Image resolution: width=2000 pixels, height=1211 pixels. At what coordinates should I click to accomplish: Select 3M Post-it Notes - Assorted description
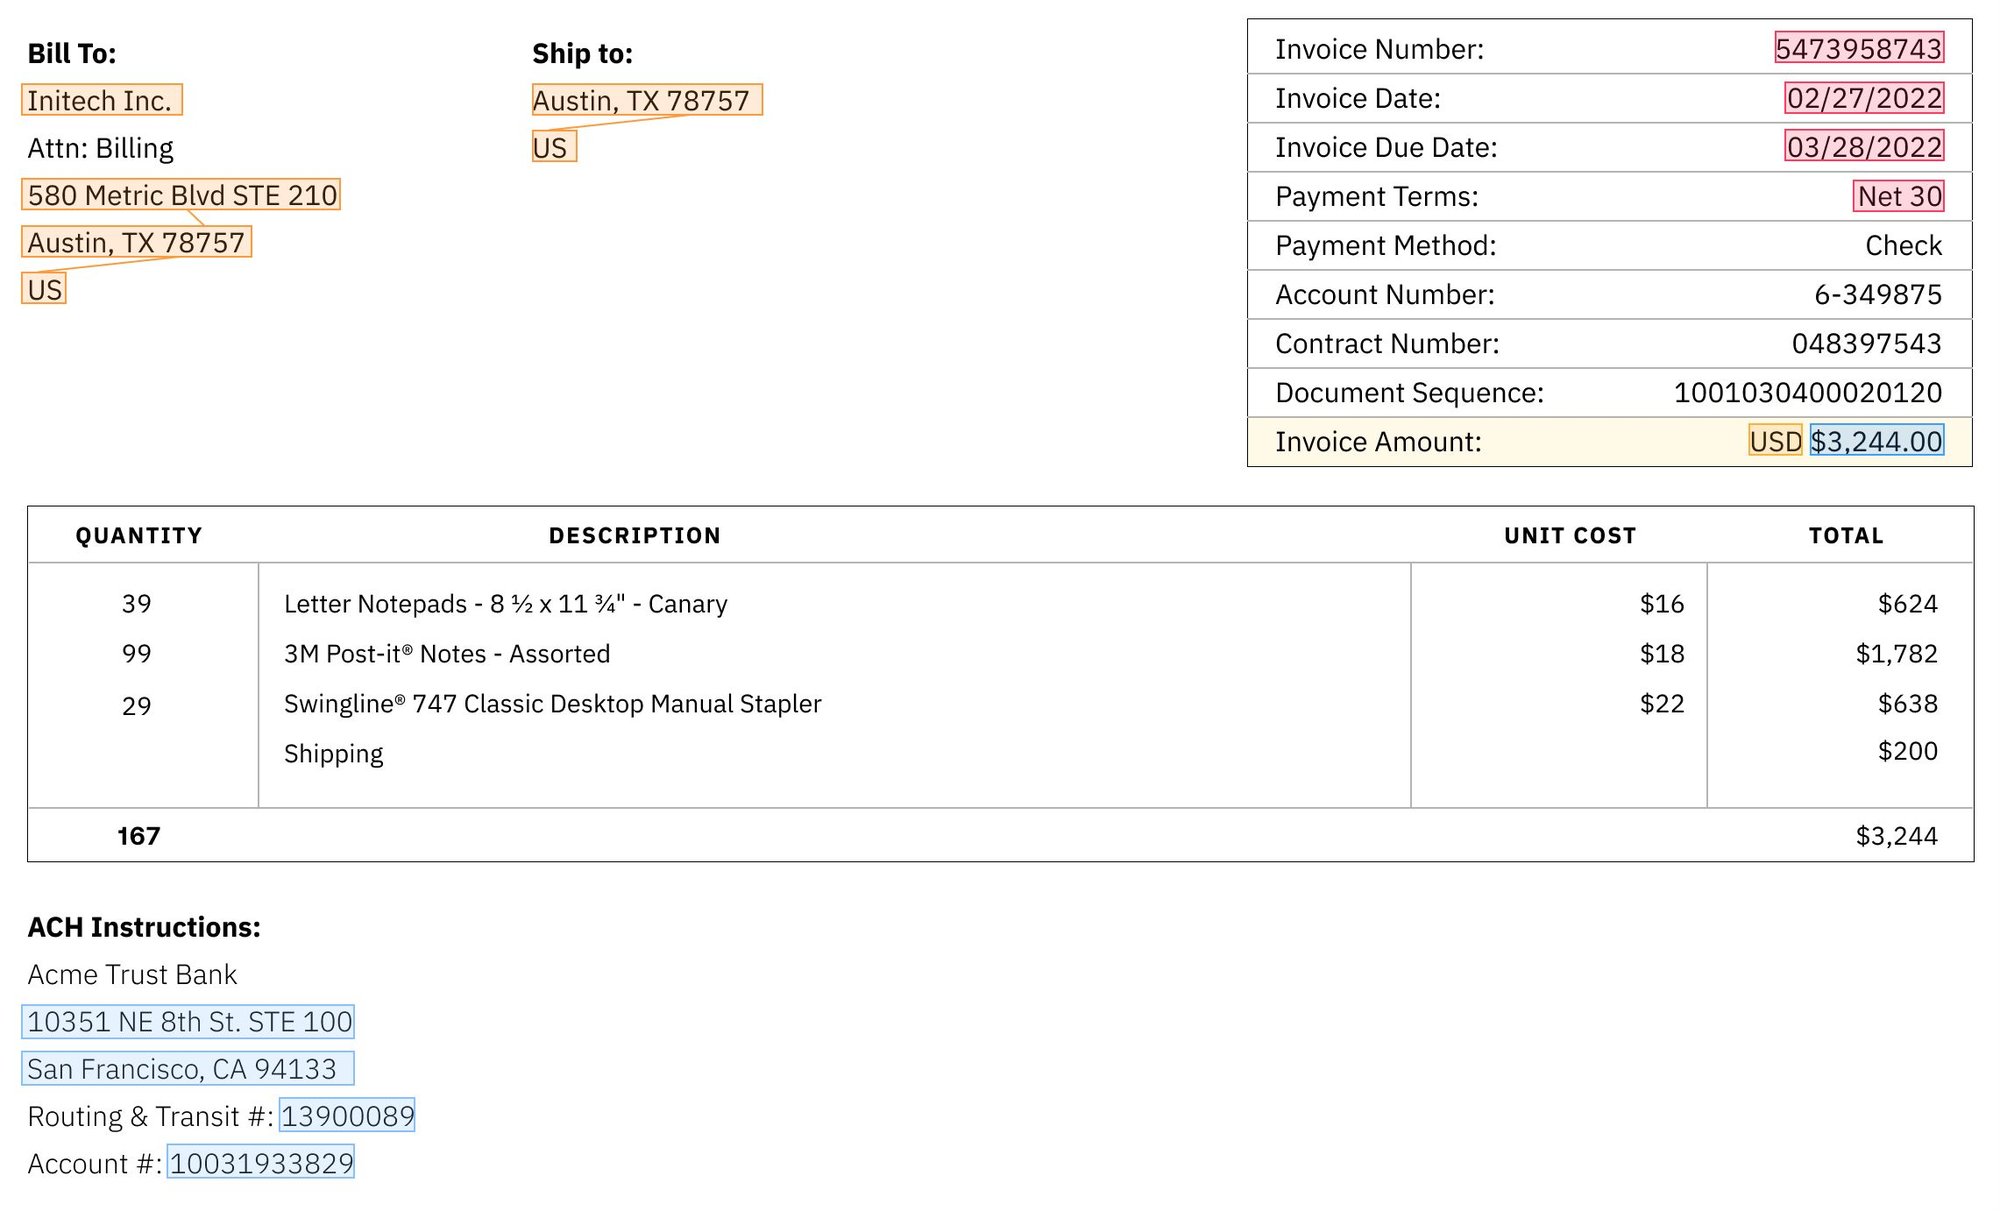447,653
